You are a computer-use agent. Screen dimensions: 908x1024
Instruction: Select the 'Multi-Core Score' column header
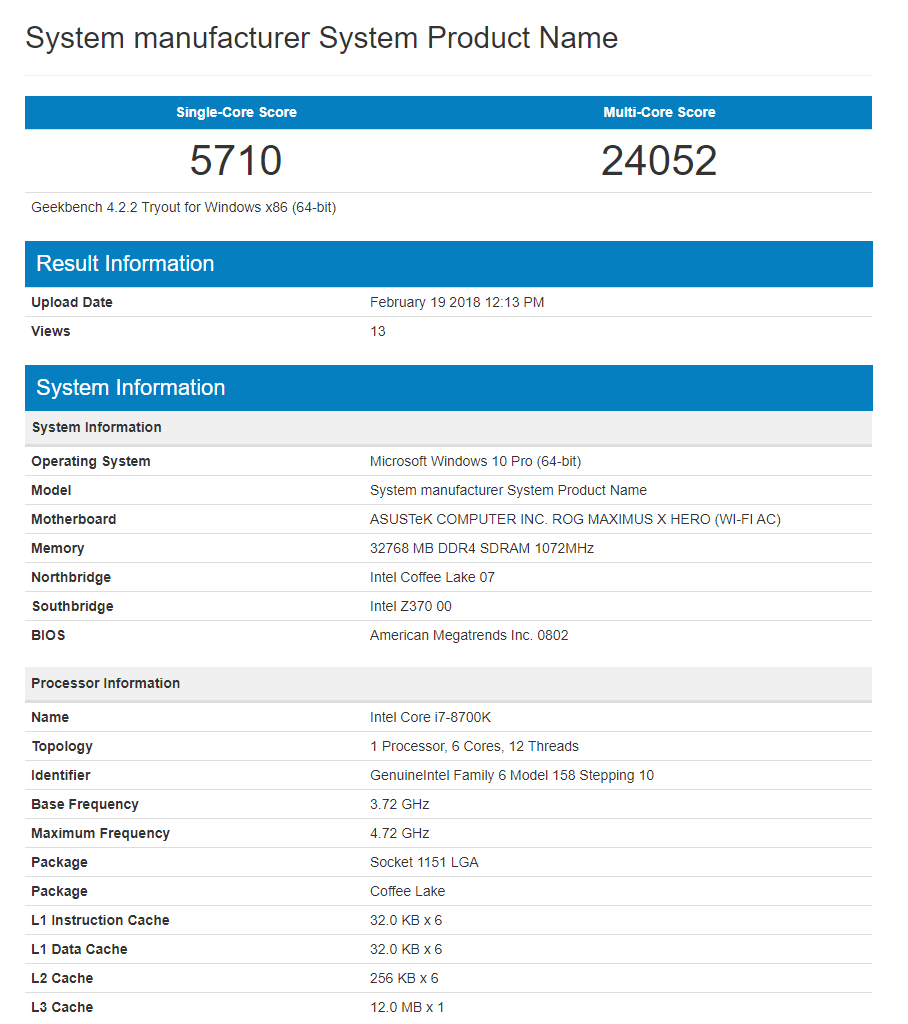(x=659, y=112)
